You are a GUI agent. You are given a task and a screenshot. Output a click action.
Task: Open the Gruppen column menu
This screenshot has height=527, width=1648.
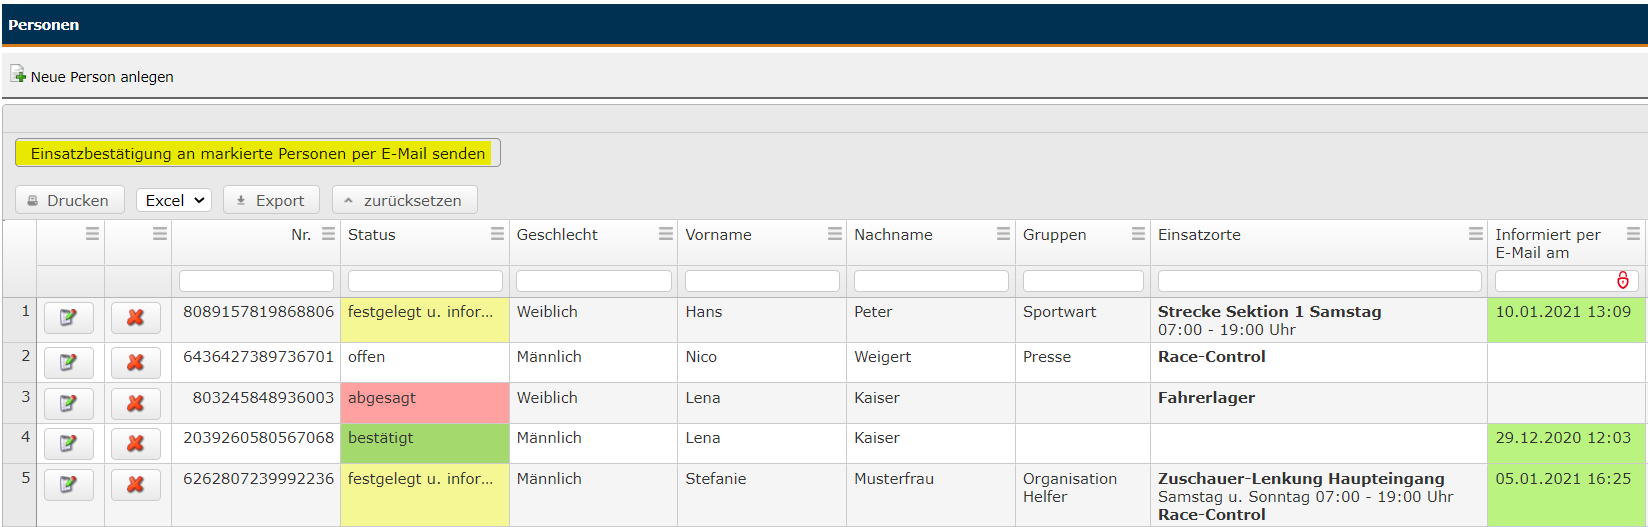click(x=1138, y=234)
